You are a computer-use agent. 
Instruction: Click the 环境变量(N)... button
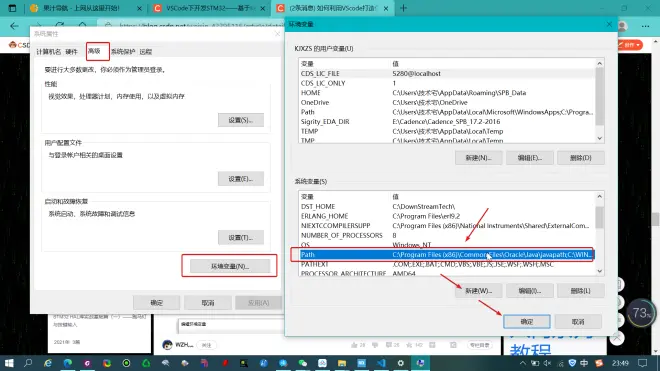coord(230,266)
